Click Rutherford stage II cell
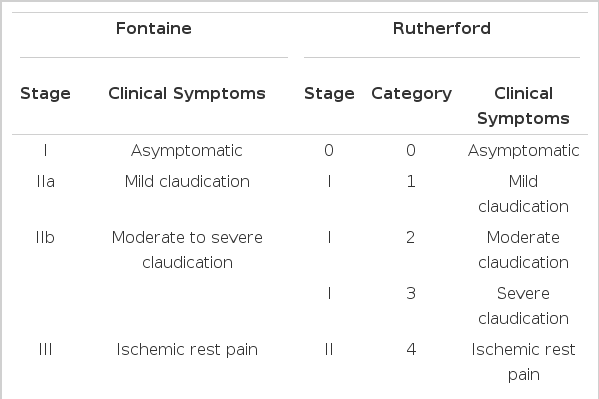This screenshot has width=599, height=399. (329, 350)
